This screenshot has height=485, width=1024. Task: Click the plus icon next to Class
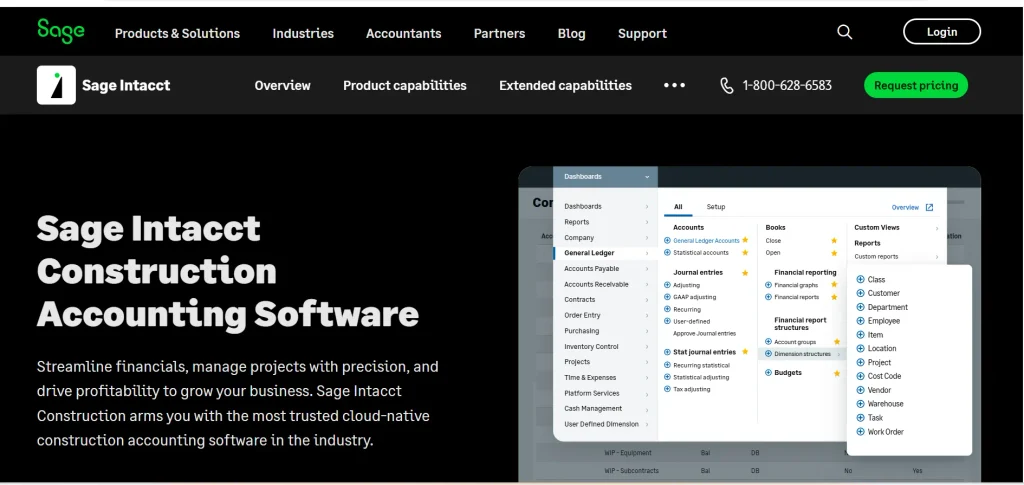pyautogui.click(x=860, y=279)
